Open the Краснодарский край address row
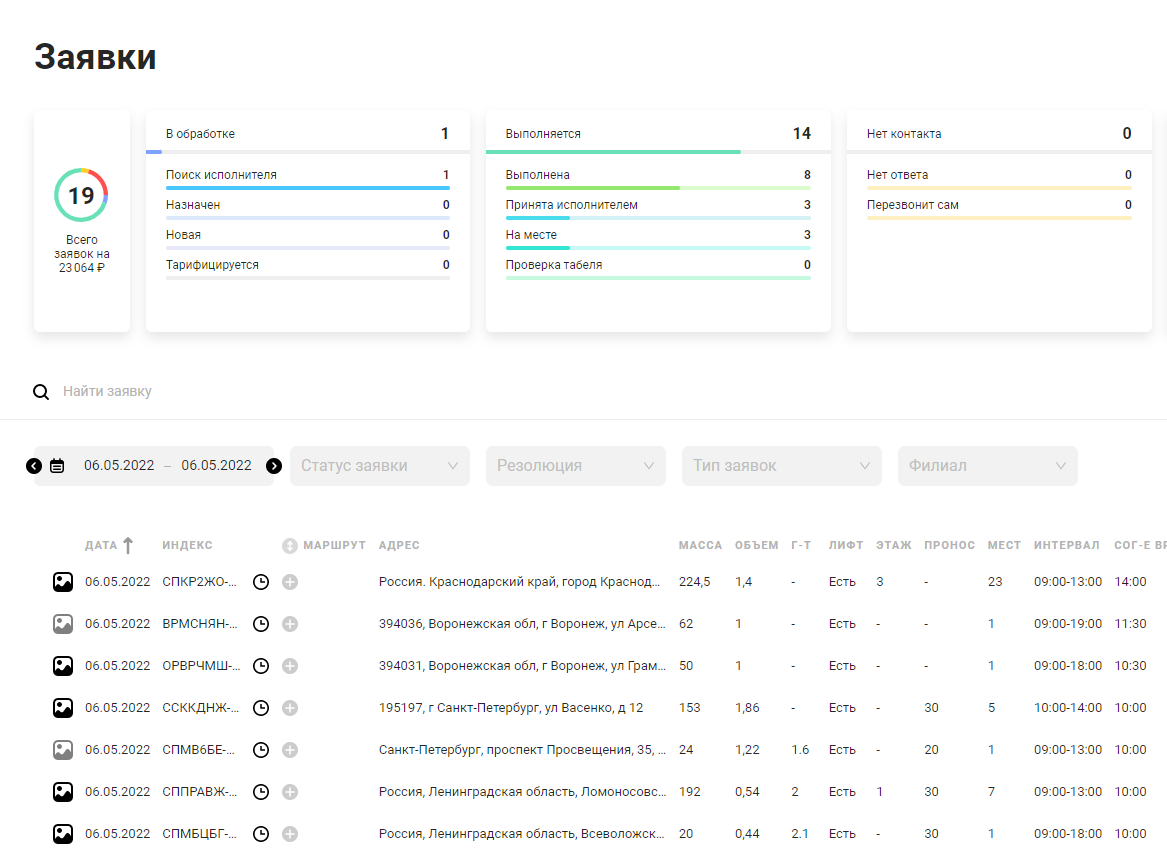The image size is (1167, 859). click(x=519, y=582)
